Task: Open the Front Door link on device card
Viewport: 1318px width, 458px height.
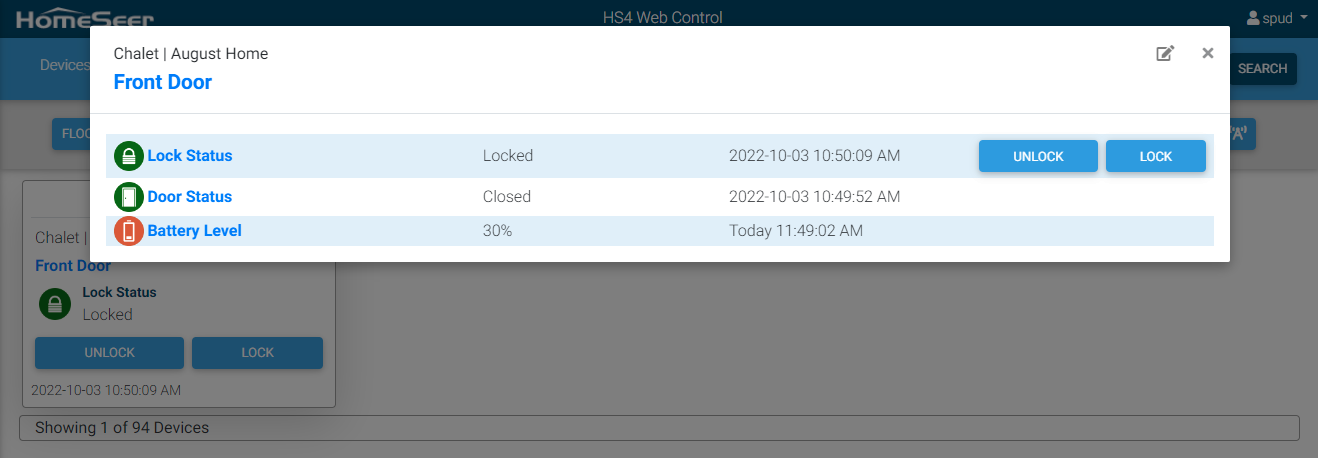Action: point(73,266)
